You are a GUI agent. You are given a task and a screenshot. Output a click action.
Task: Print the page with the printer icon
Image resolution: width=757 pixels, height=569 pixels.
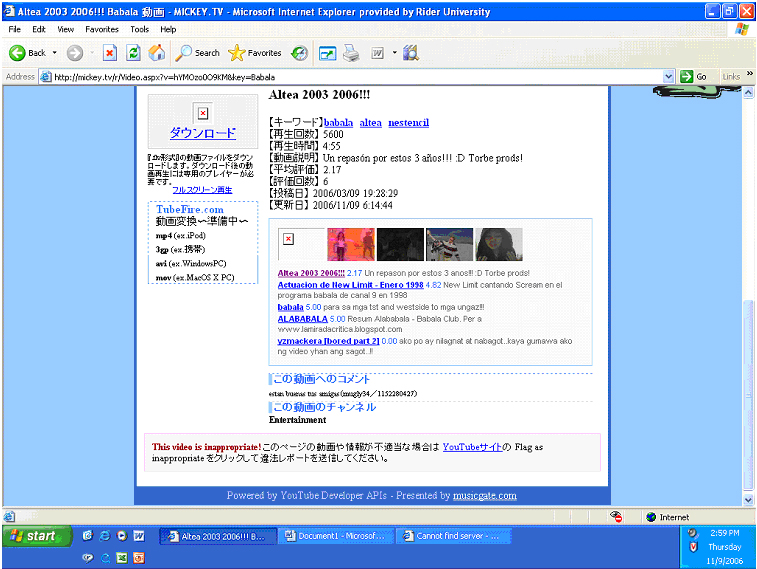pos(351,53)
